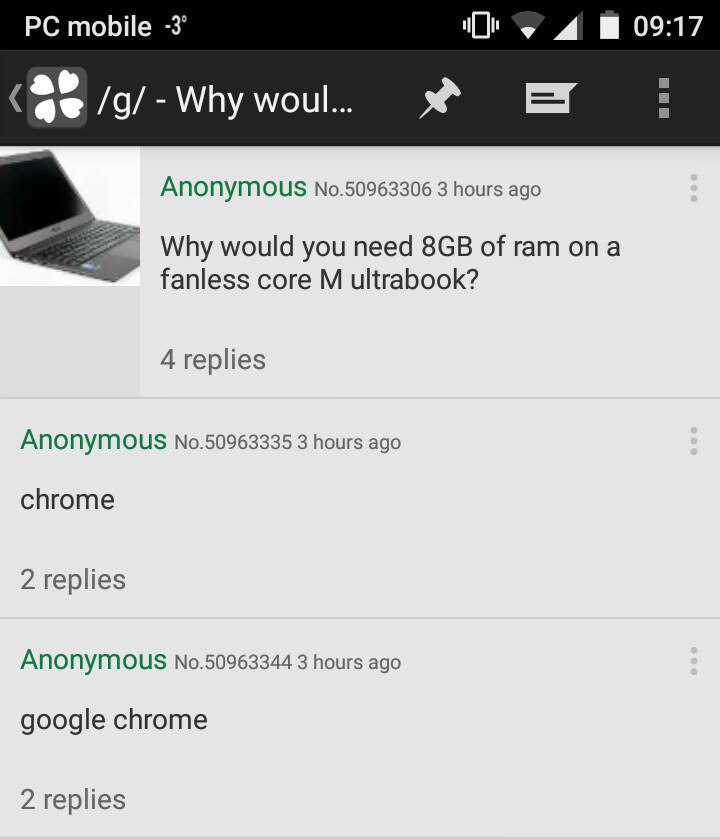The image size is (720, 839).
Task: Pin this thread with the pushpin icon
Action: coord(440,97)
